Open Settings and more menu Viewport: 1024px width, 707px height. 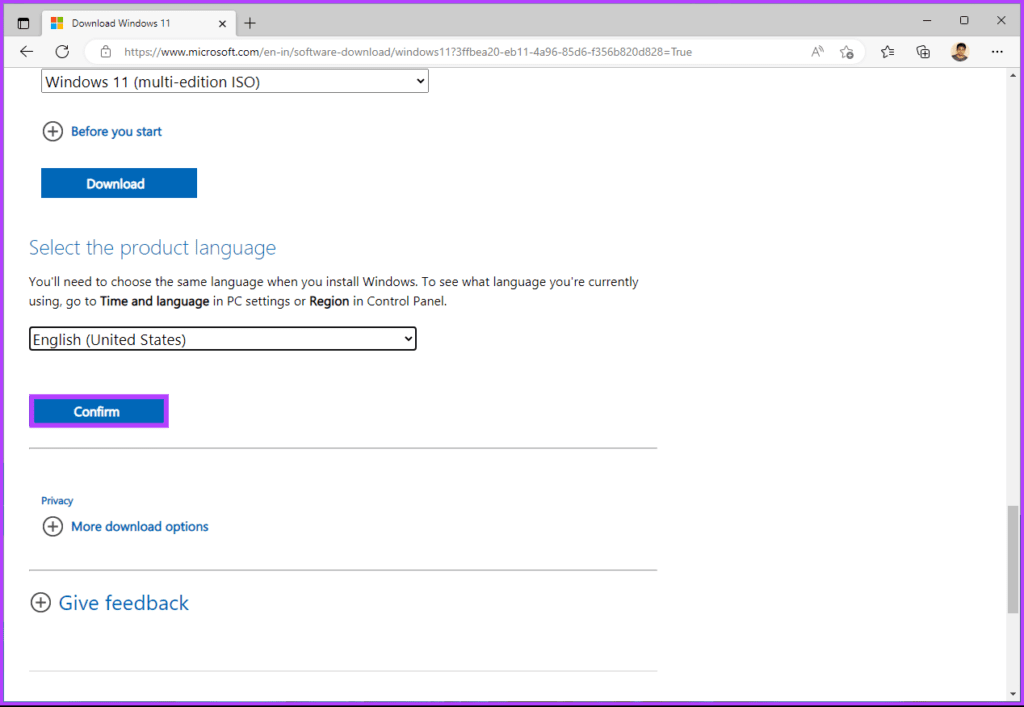point(997,52)
